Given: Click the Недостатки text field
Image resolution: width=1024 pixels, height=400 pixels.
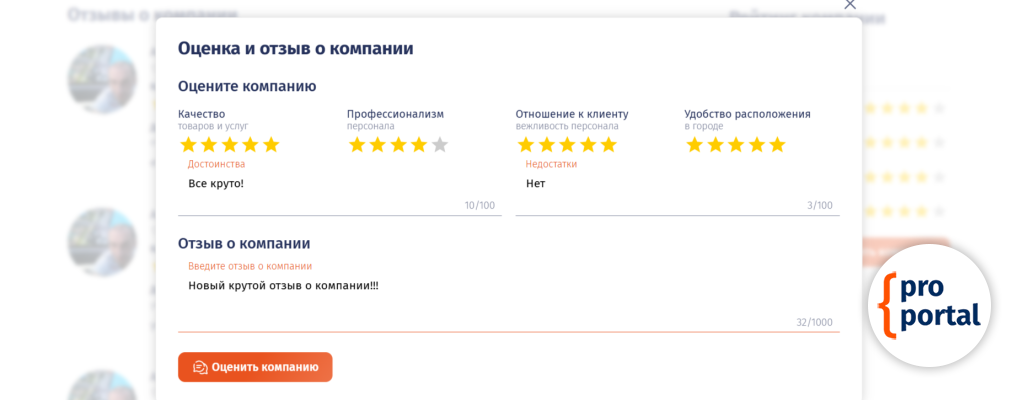Looking at the screenshot, I should point(660,185).
